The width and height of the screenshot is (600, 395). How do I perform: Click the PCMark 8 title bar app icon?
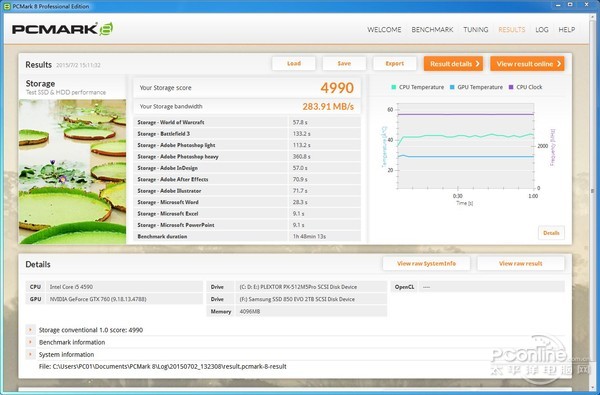click(x=7, y=6)
